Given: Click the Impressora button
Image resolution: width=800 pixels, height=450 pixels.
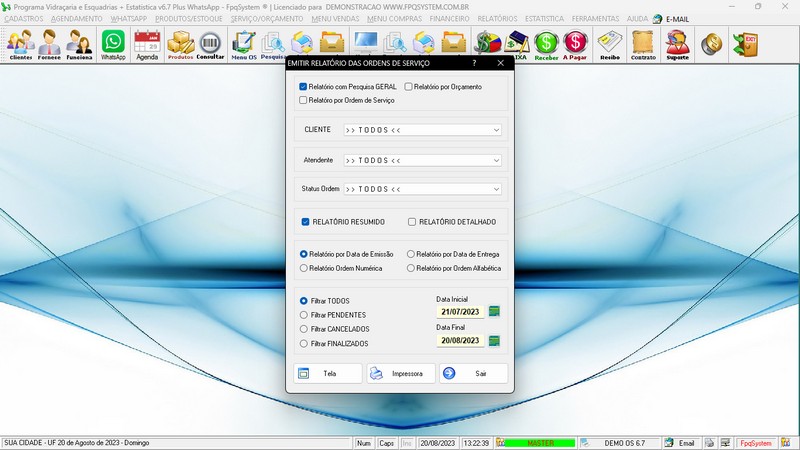Looking at the screenshot, I should [401, 373].
